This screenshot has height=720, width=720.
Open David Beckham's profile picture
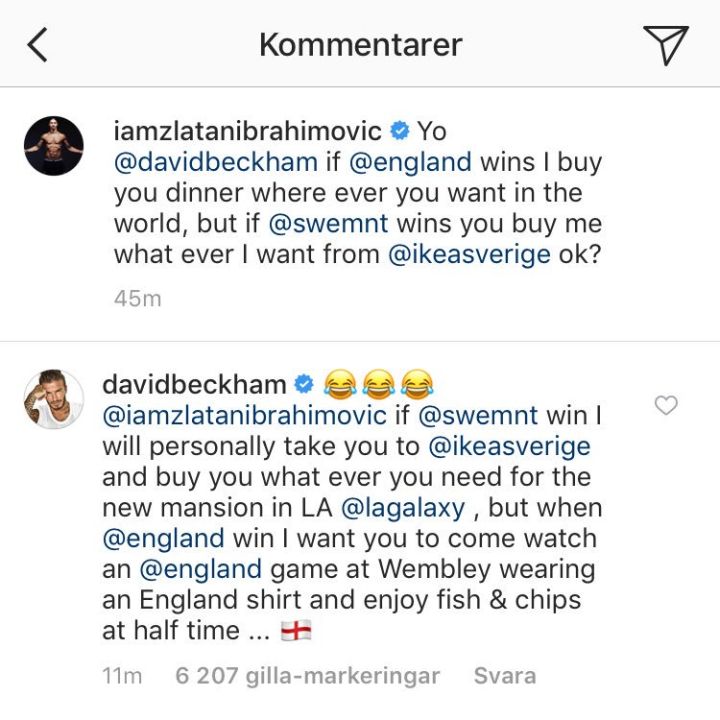pyautogui.click(x=54, y=399)
